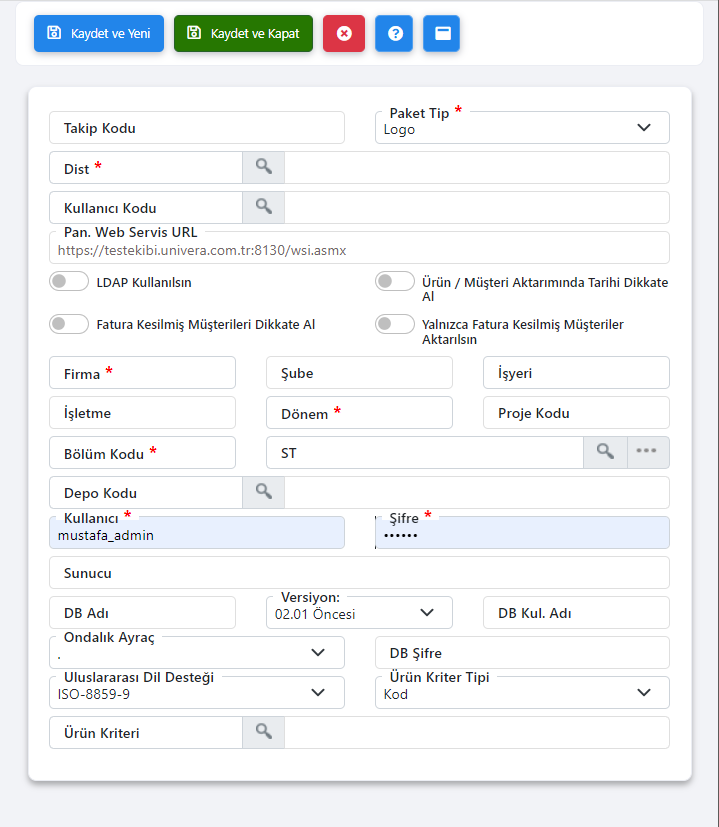Search Dist with the magnifier icon

tap(263, 168)
